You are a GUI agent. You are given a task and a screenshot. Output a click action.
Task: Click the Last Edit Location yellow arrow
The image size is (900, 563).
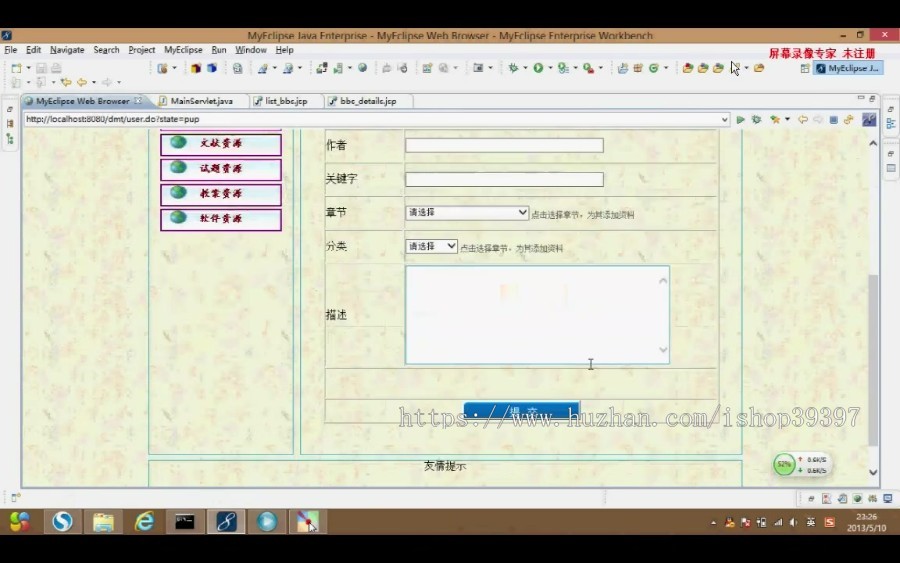point(66,82)
